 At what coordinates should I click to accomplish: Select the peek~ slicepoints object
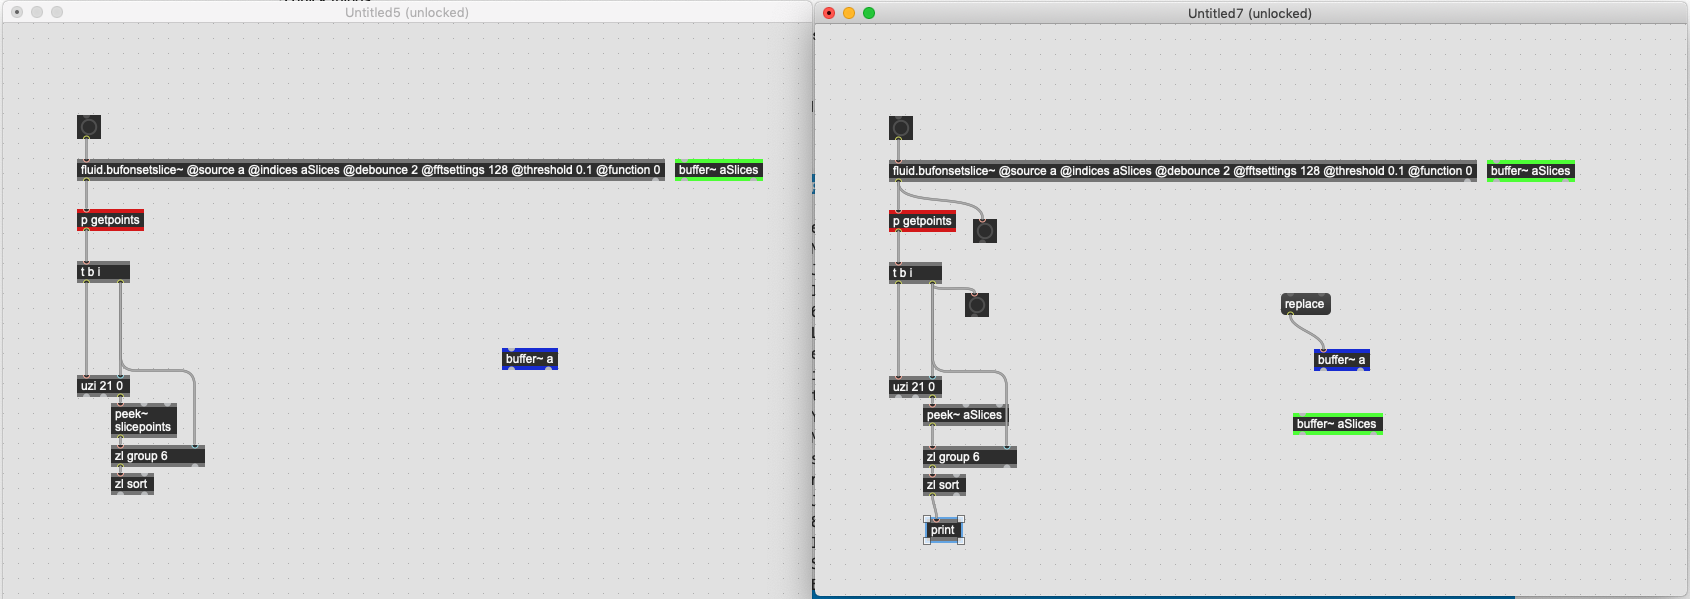point(143,421)
